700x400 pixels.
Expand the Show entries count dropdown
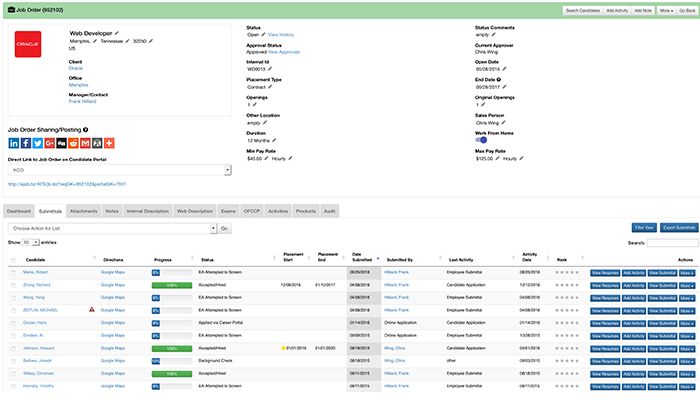tap(29, 242)
